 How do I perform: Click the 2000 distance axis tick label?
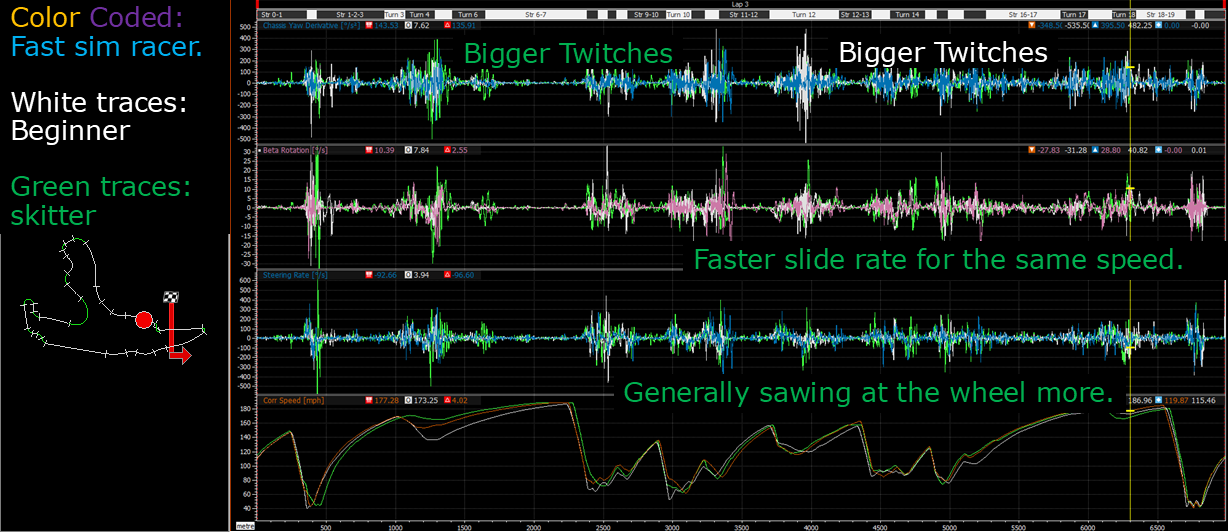(x=532, y=525)
